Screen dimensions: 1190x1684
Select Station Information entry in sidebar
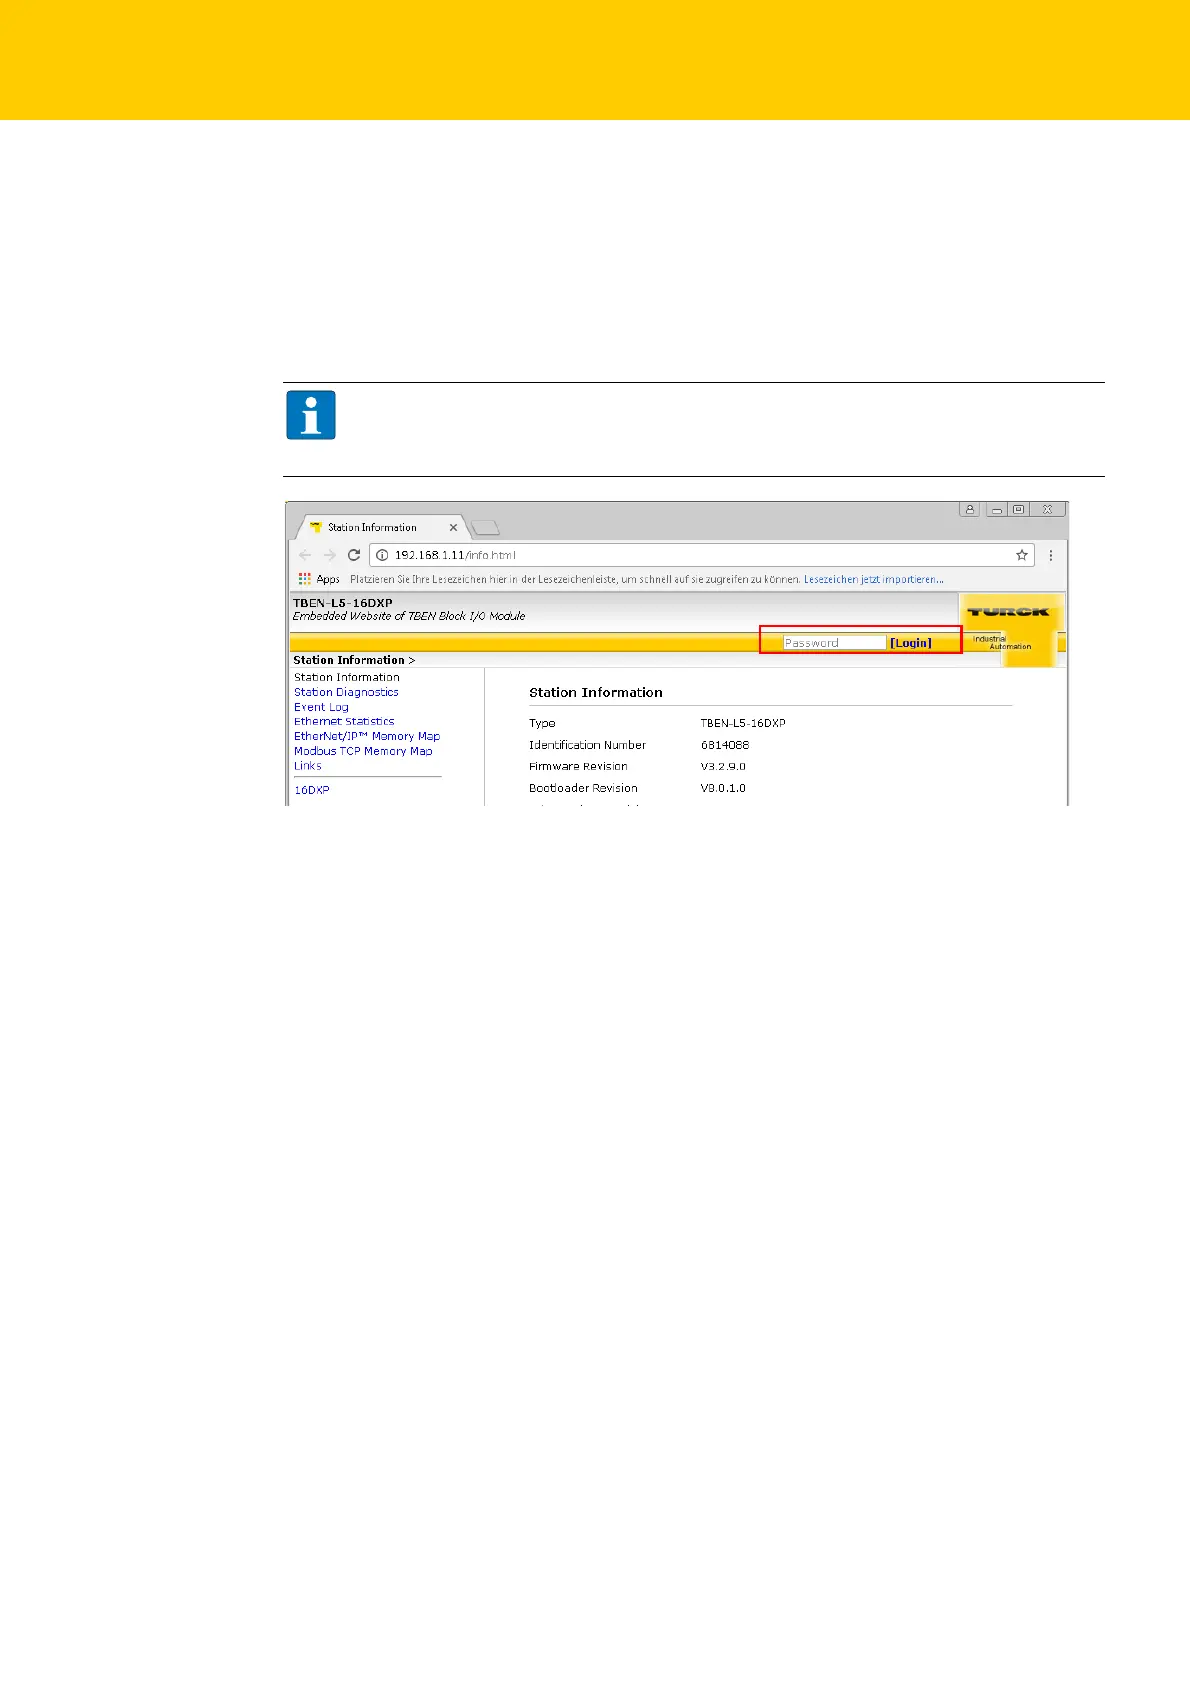click(x=347, y=677)
